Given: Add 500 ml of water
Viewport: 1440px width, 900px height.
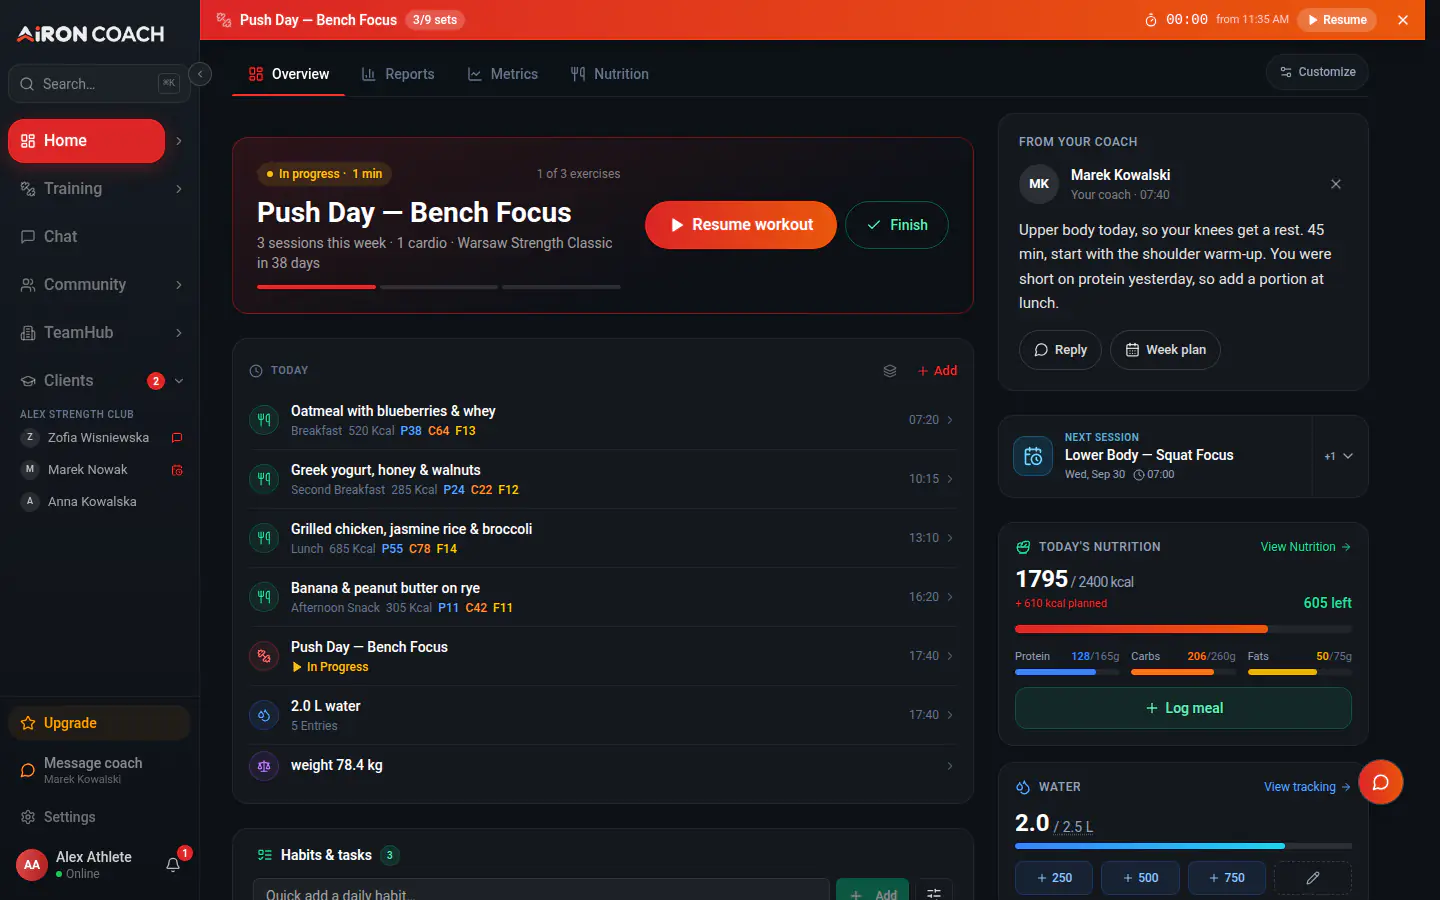Looking at the screenshot, I should [x=1140, y=878].
